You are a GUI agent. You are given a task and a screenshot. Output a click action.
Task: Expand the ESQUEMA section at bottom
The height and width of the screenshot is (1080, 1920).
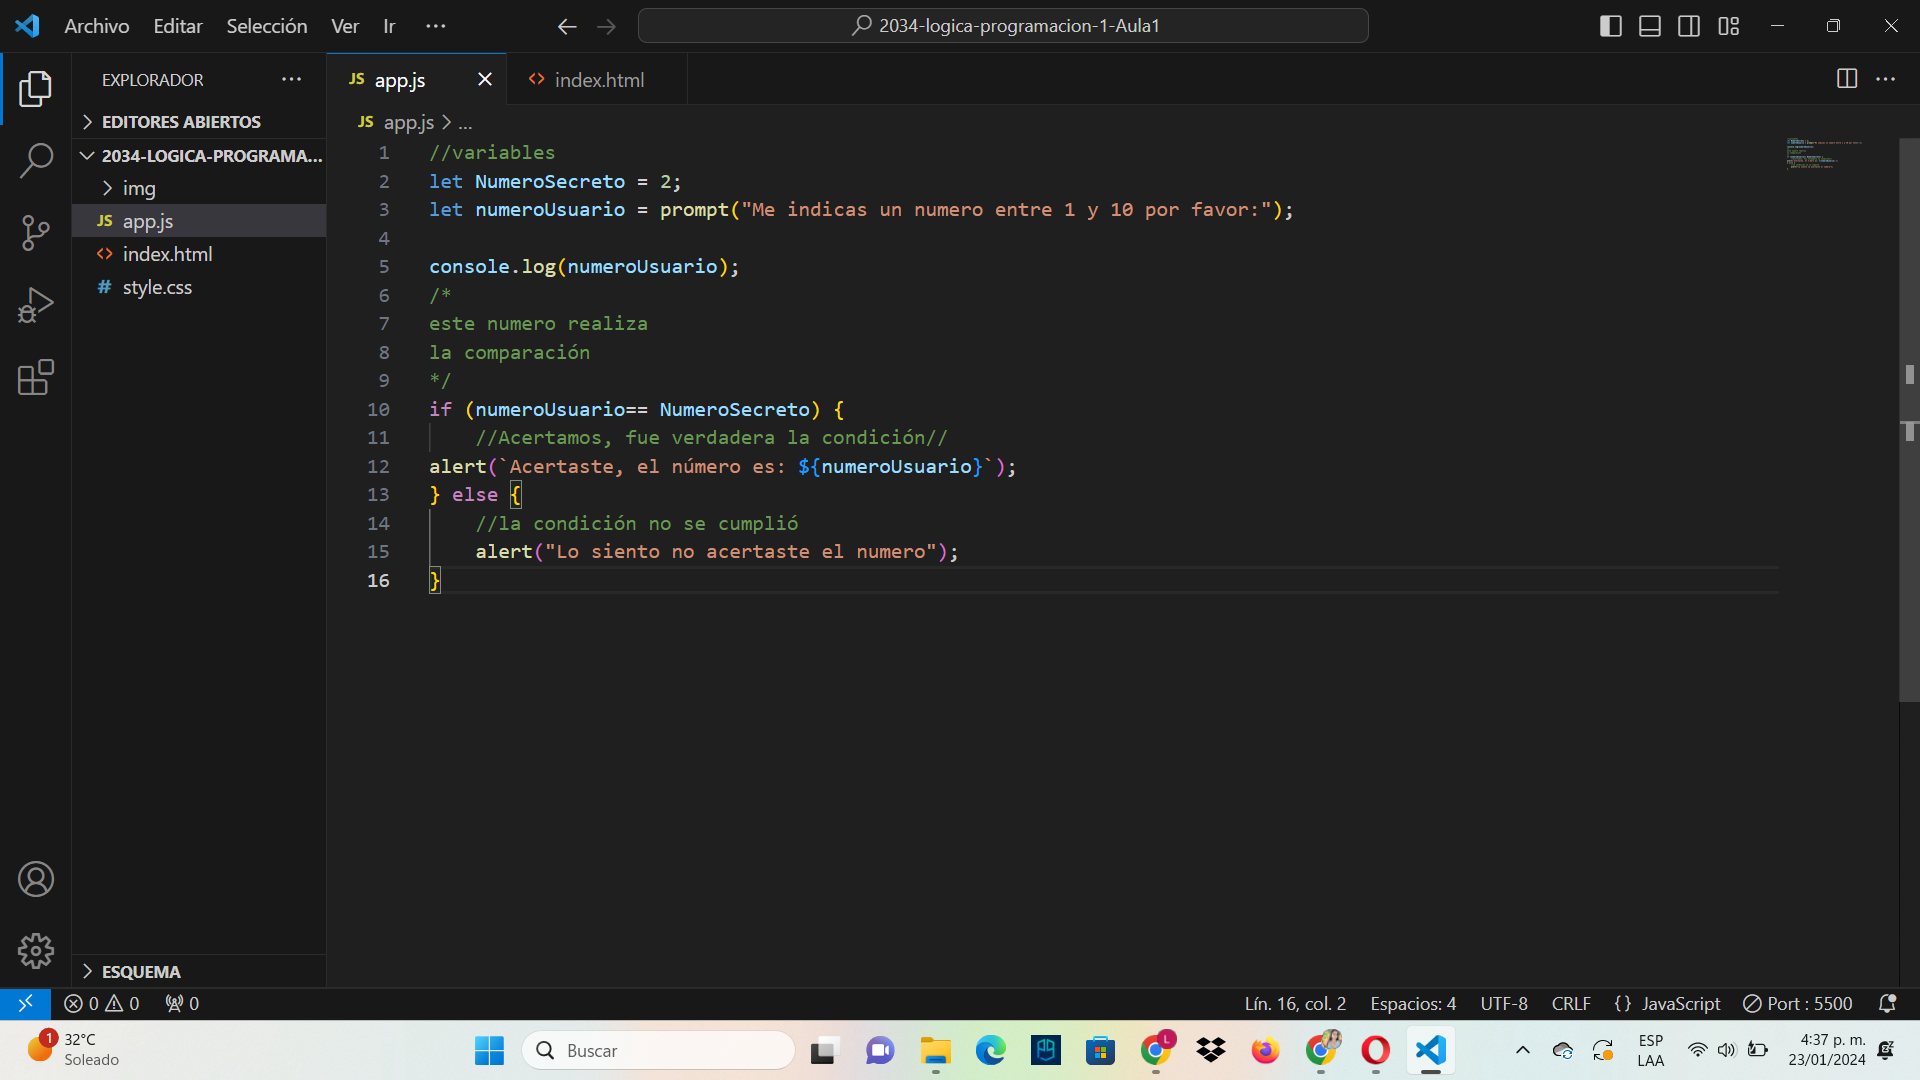88,971
